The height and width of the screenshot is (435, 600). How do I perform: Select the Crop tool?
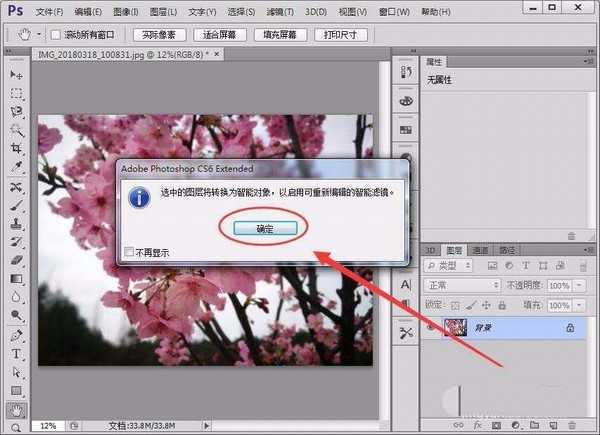click(x=16, y=148)
